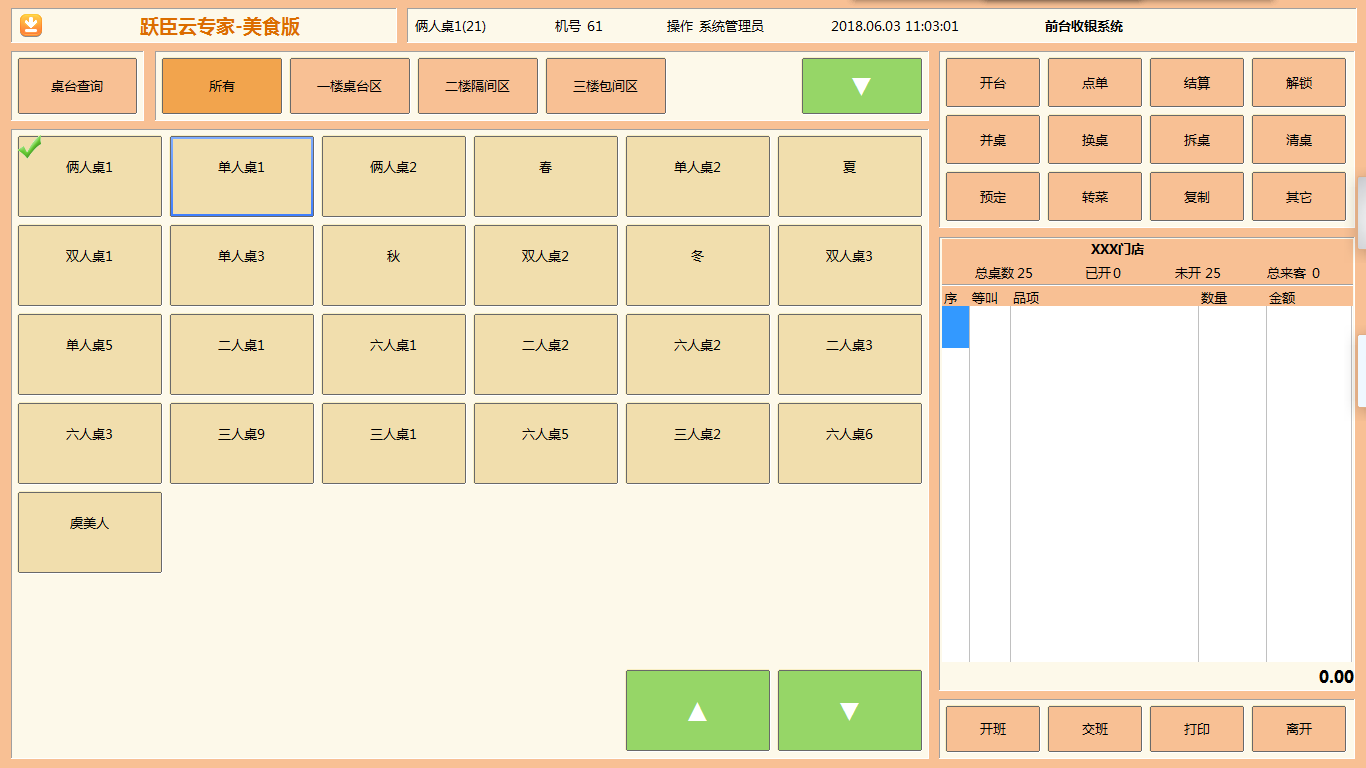
Task: Click the green checkmark on 俩人桌1
Action: coord(30,147)
